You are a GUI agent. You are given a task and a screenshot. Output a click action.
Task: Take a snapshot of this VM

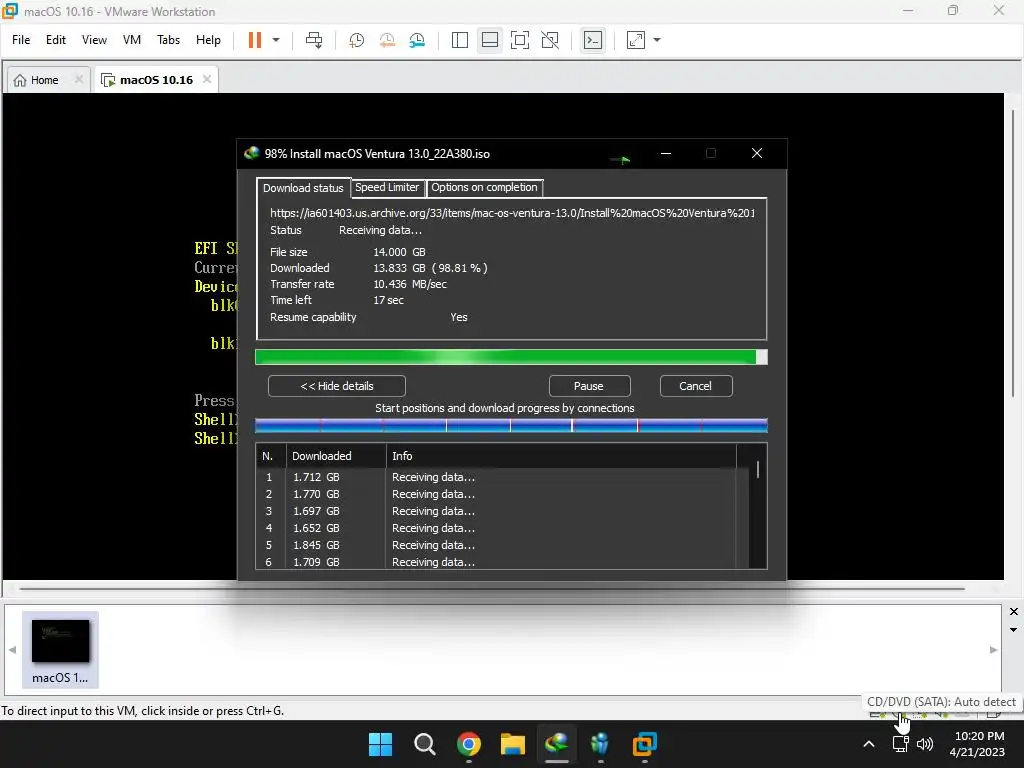pos(357,40)
